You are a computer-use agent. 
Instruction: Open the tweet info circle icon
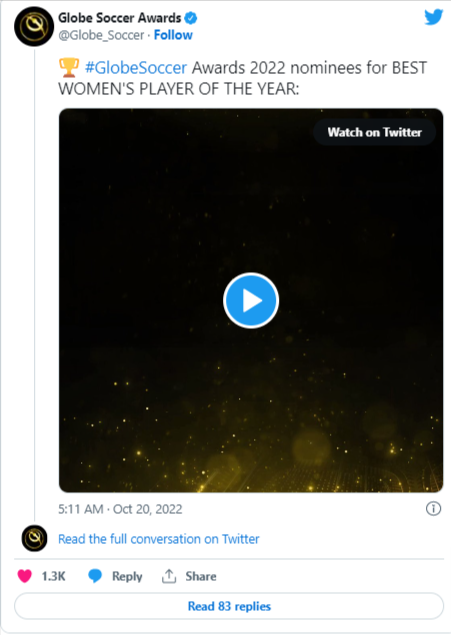(x=433, y=508)
